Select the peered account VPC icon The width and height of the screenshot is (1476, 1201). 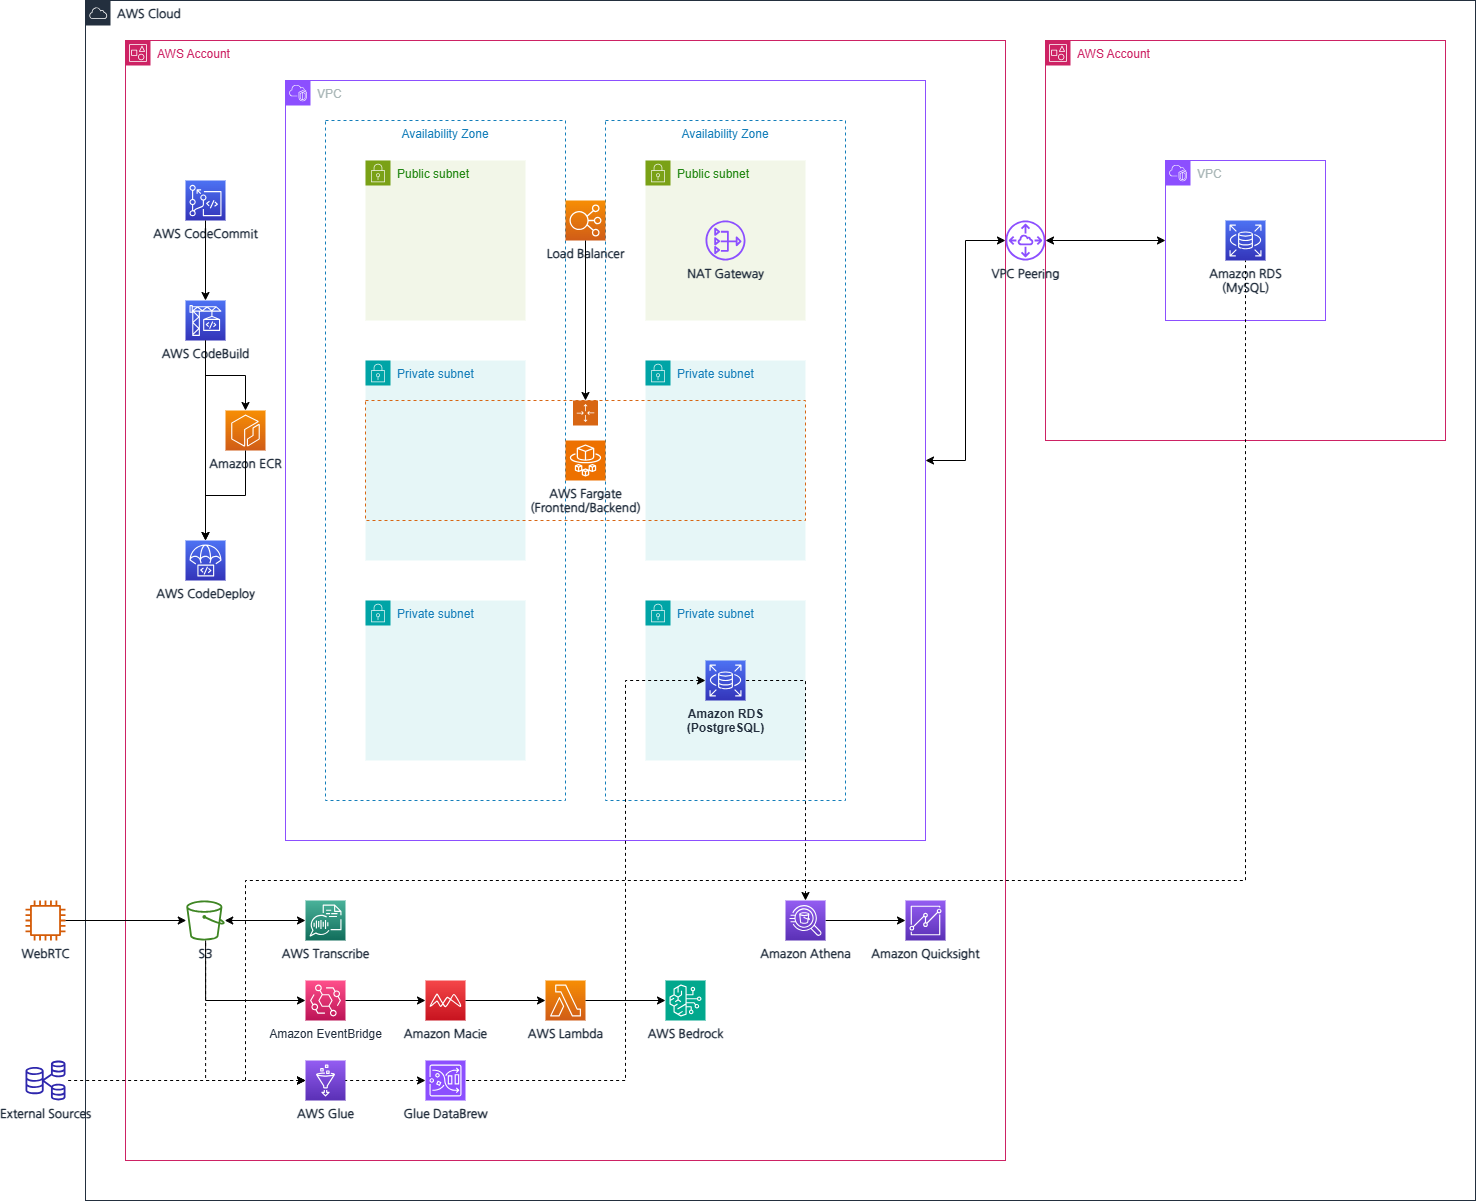1178,173
